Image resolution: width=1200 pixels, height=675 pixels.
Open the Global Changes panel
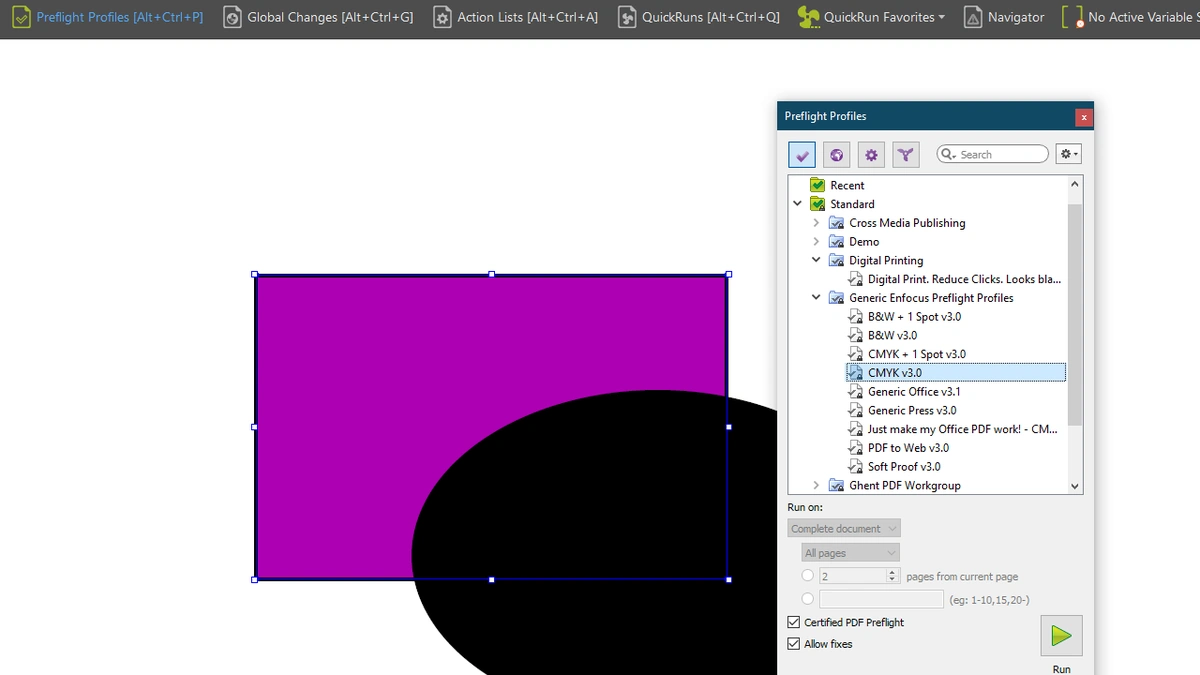pyautogui.click(x=318, y=17)
